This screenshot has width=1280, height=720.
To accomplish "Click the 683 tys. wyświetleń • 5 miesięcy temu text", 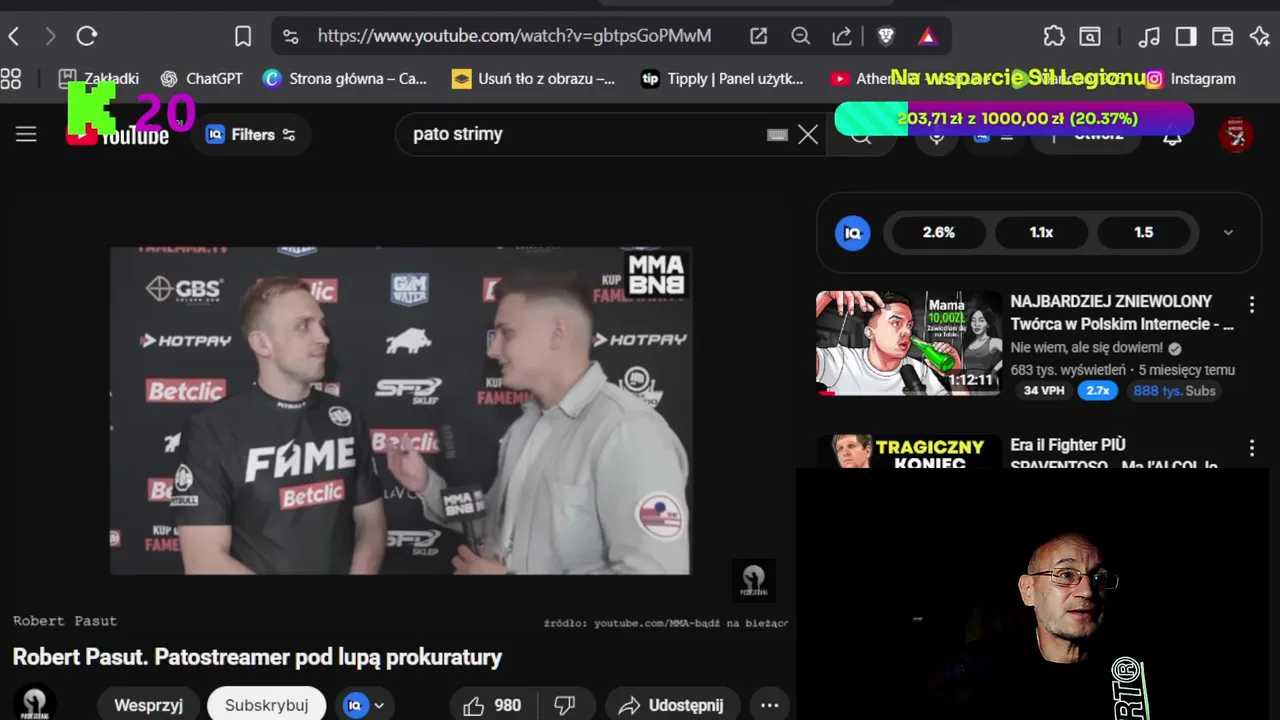I will click(x=1122, y=369).
